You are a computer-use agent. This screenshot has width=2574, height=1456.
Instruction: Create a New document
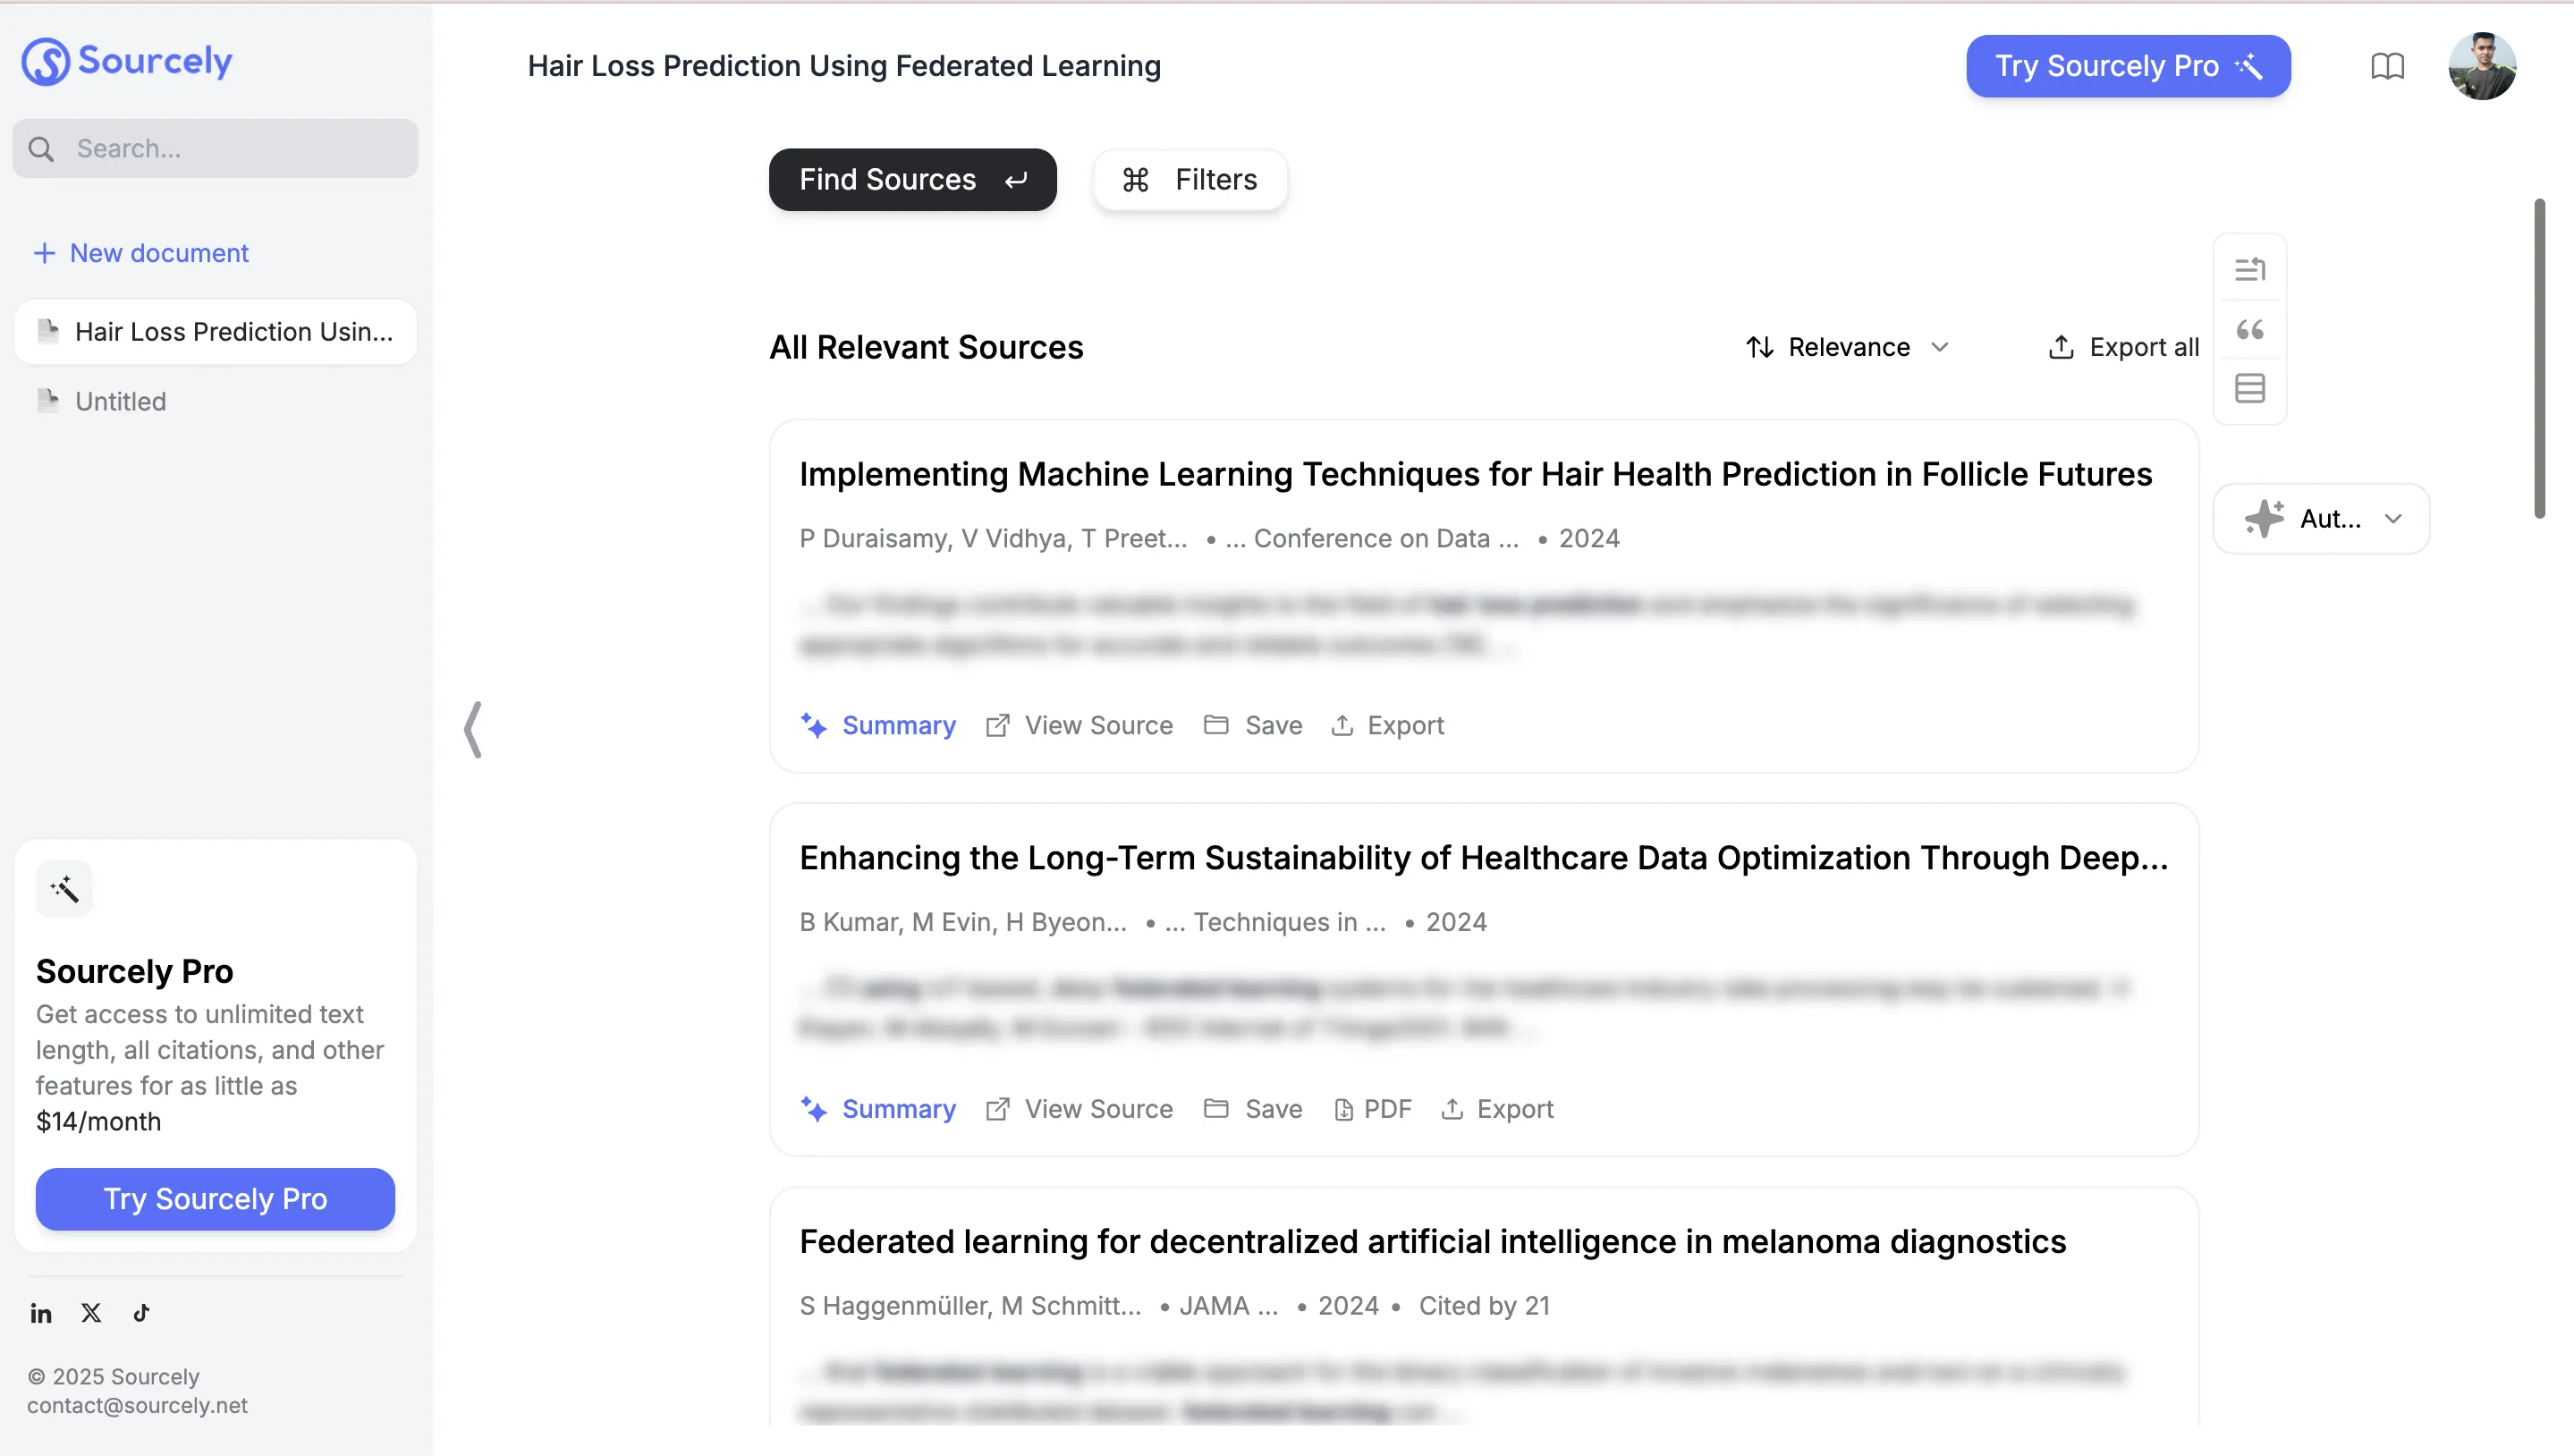pos(141,253)
